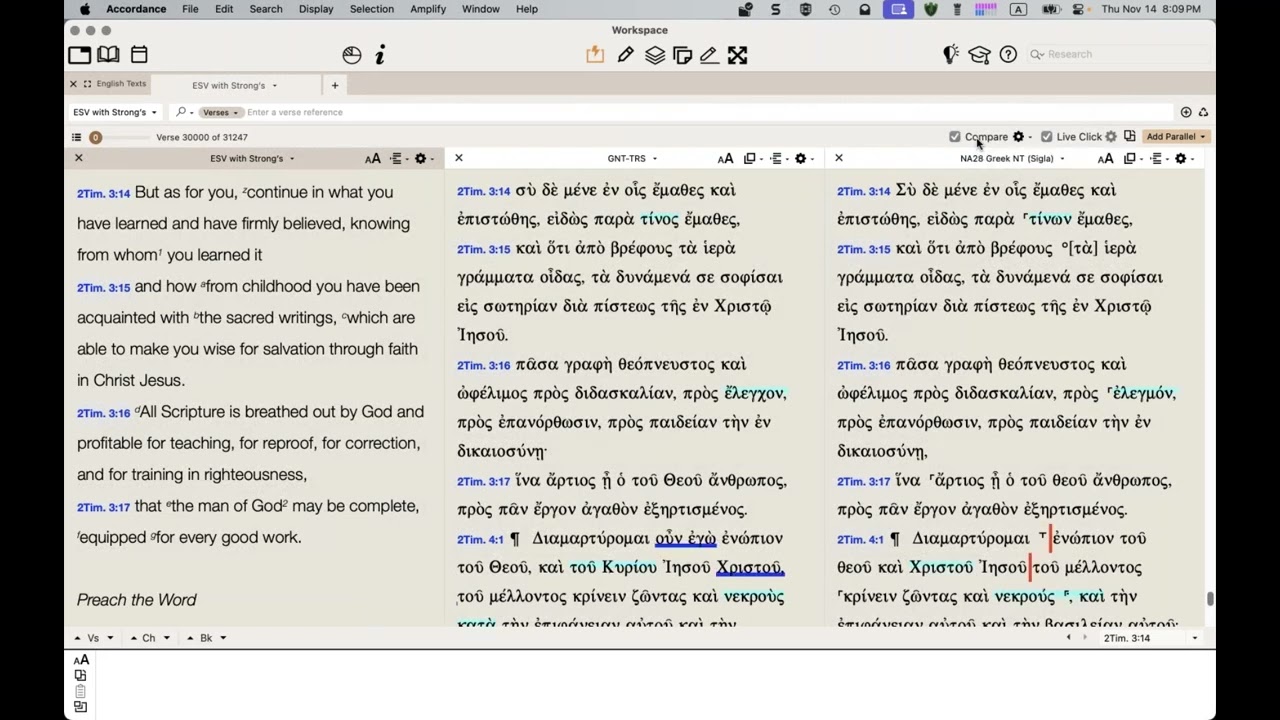Close the GNT-TRS pane

[459, 158]
